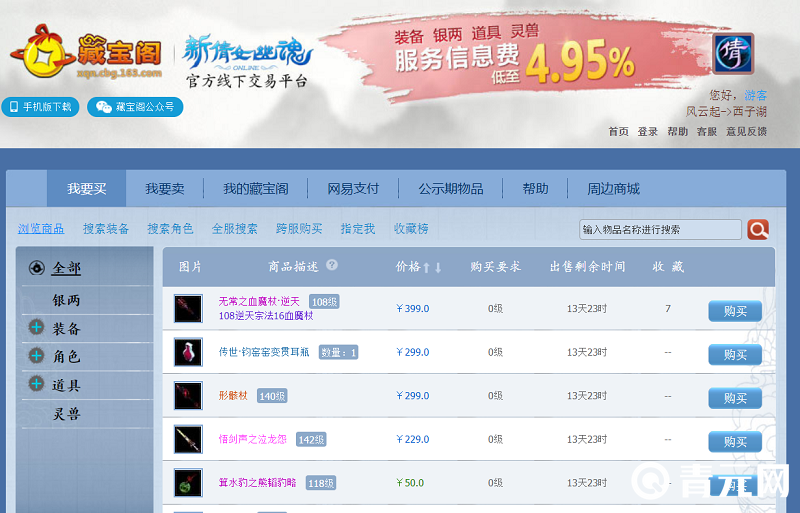Screen dimensions: 800x513
Task: Open thumbnail of 无常之血魔杖·逆天 item
Action: click(x=188, y=308)
